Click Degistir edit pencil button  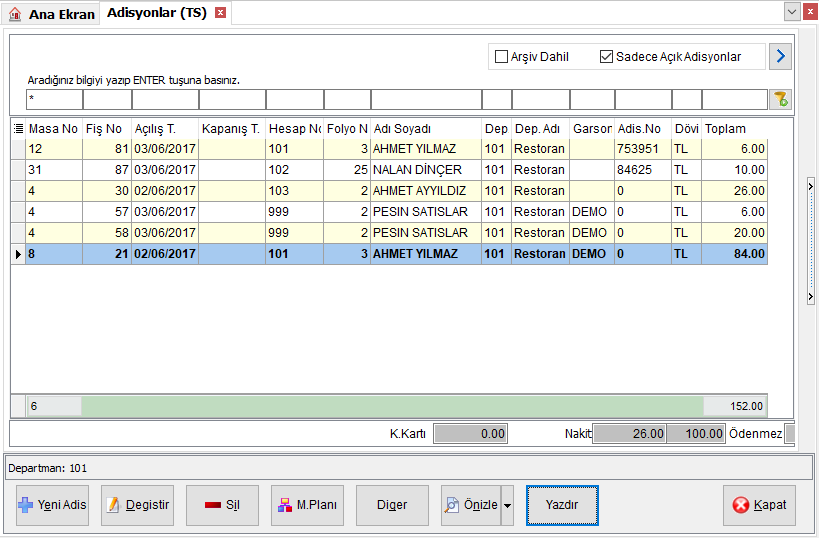(x=137, y=505)
